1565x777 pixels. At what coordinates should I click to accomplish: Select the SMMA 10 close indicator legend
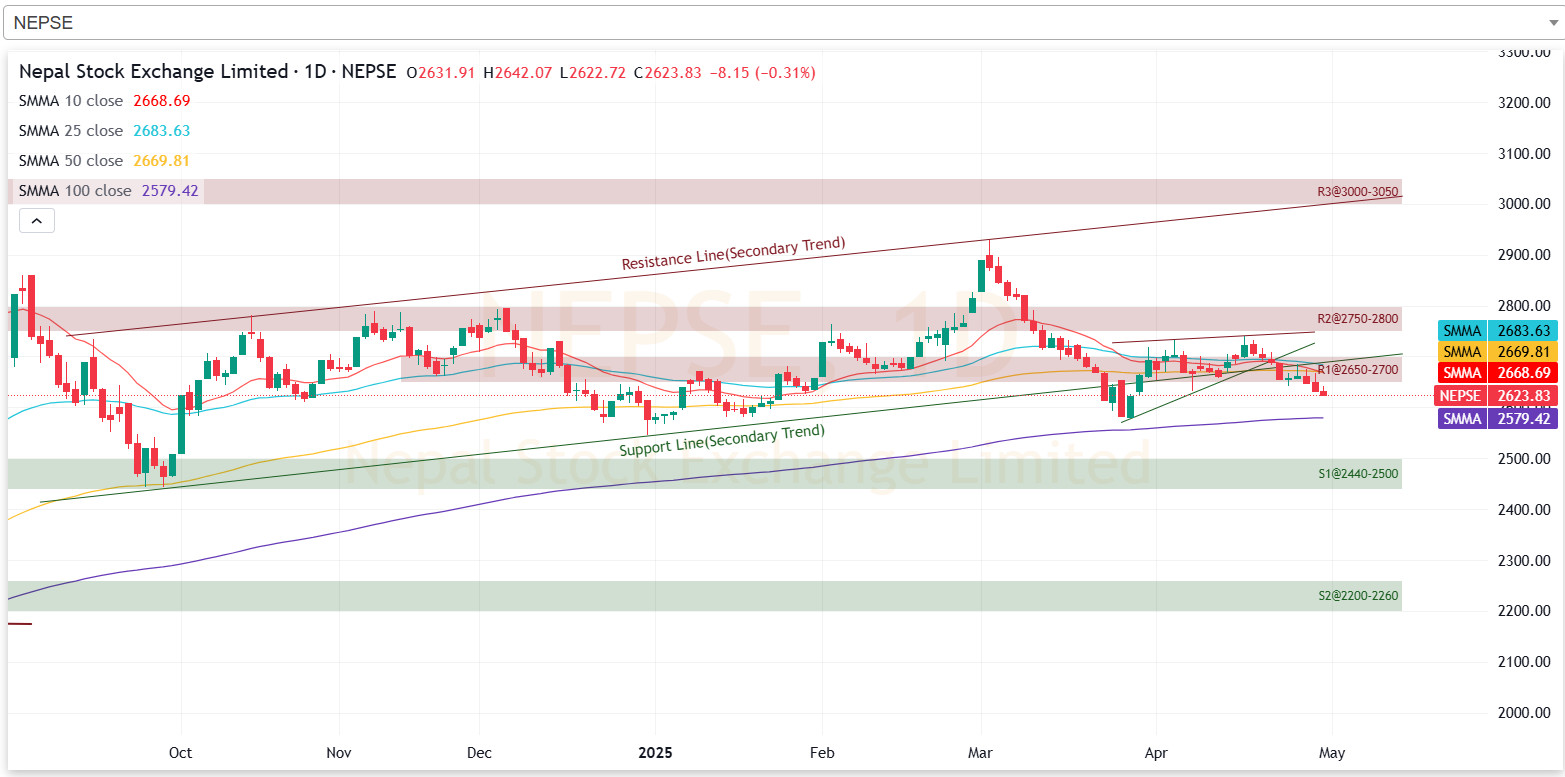(104, 101)
